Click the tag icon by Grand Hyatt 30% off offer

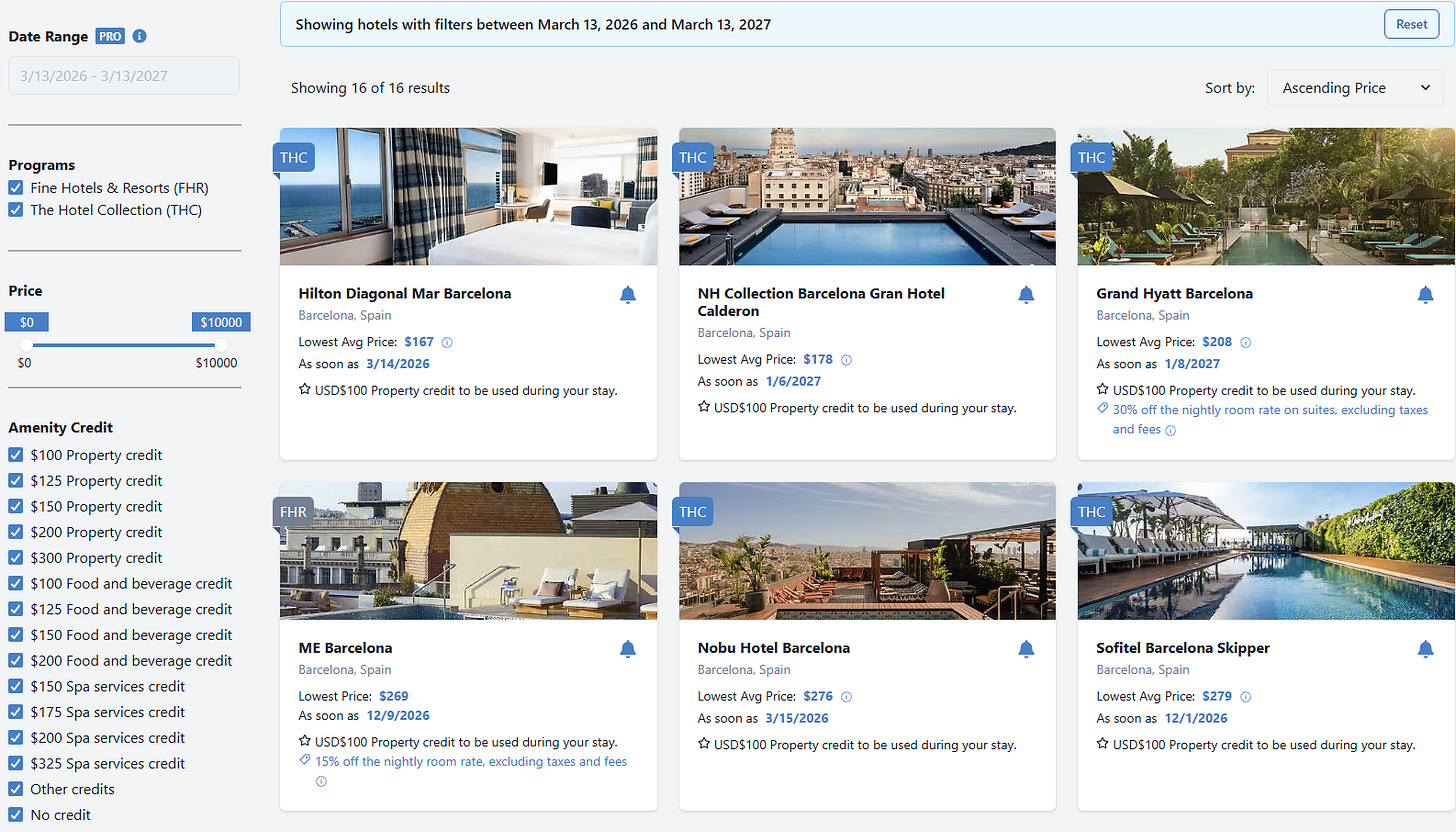click(1102, 409)
